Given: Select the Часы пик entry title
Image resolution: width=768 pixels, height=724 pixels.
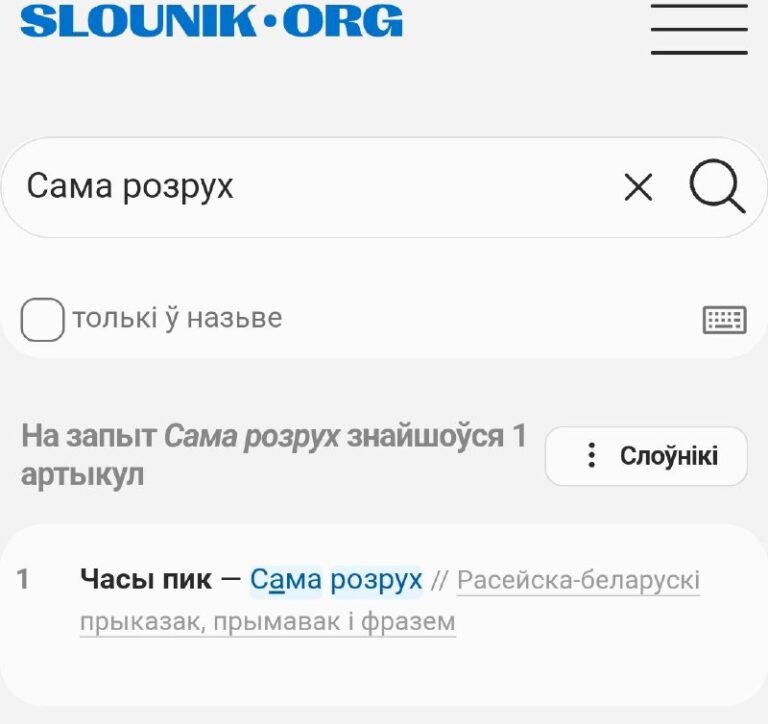Looking at the screenshot, I should [x=146, y=579].
